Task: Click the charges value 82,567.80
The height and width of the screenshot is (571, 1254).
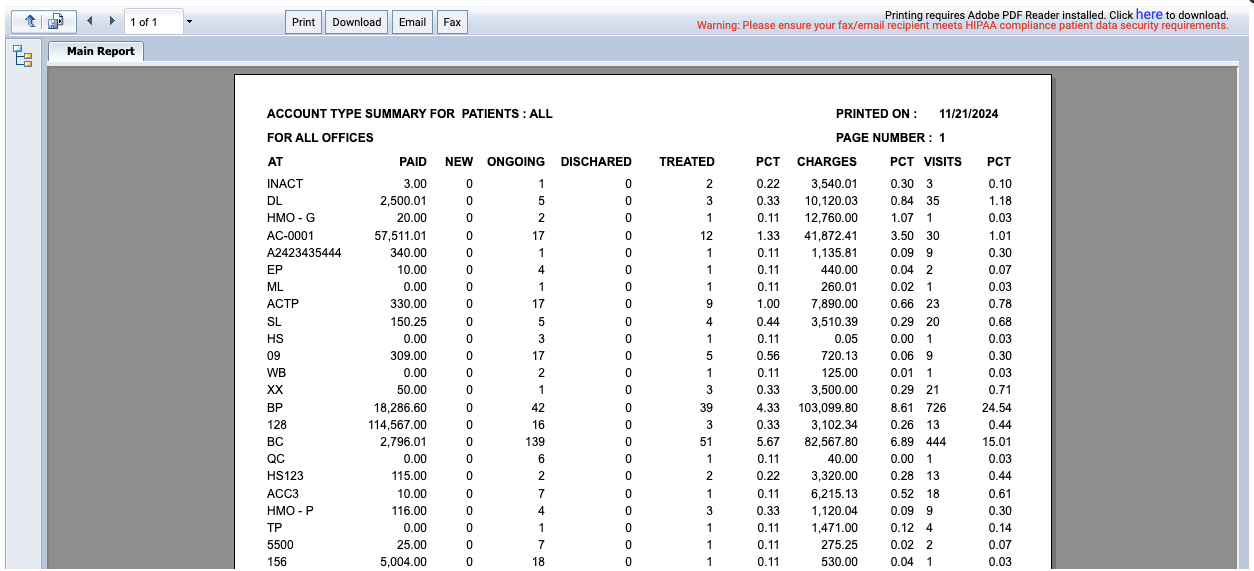Action: tap(830, 442)
